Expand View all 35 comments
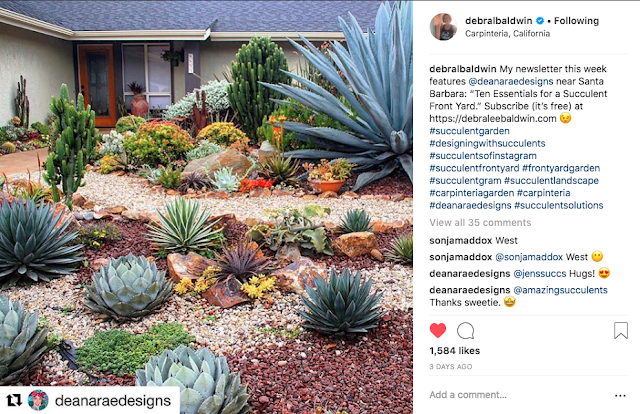Screen dimensions: 640x414 480,223
